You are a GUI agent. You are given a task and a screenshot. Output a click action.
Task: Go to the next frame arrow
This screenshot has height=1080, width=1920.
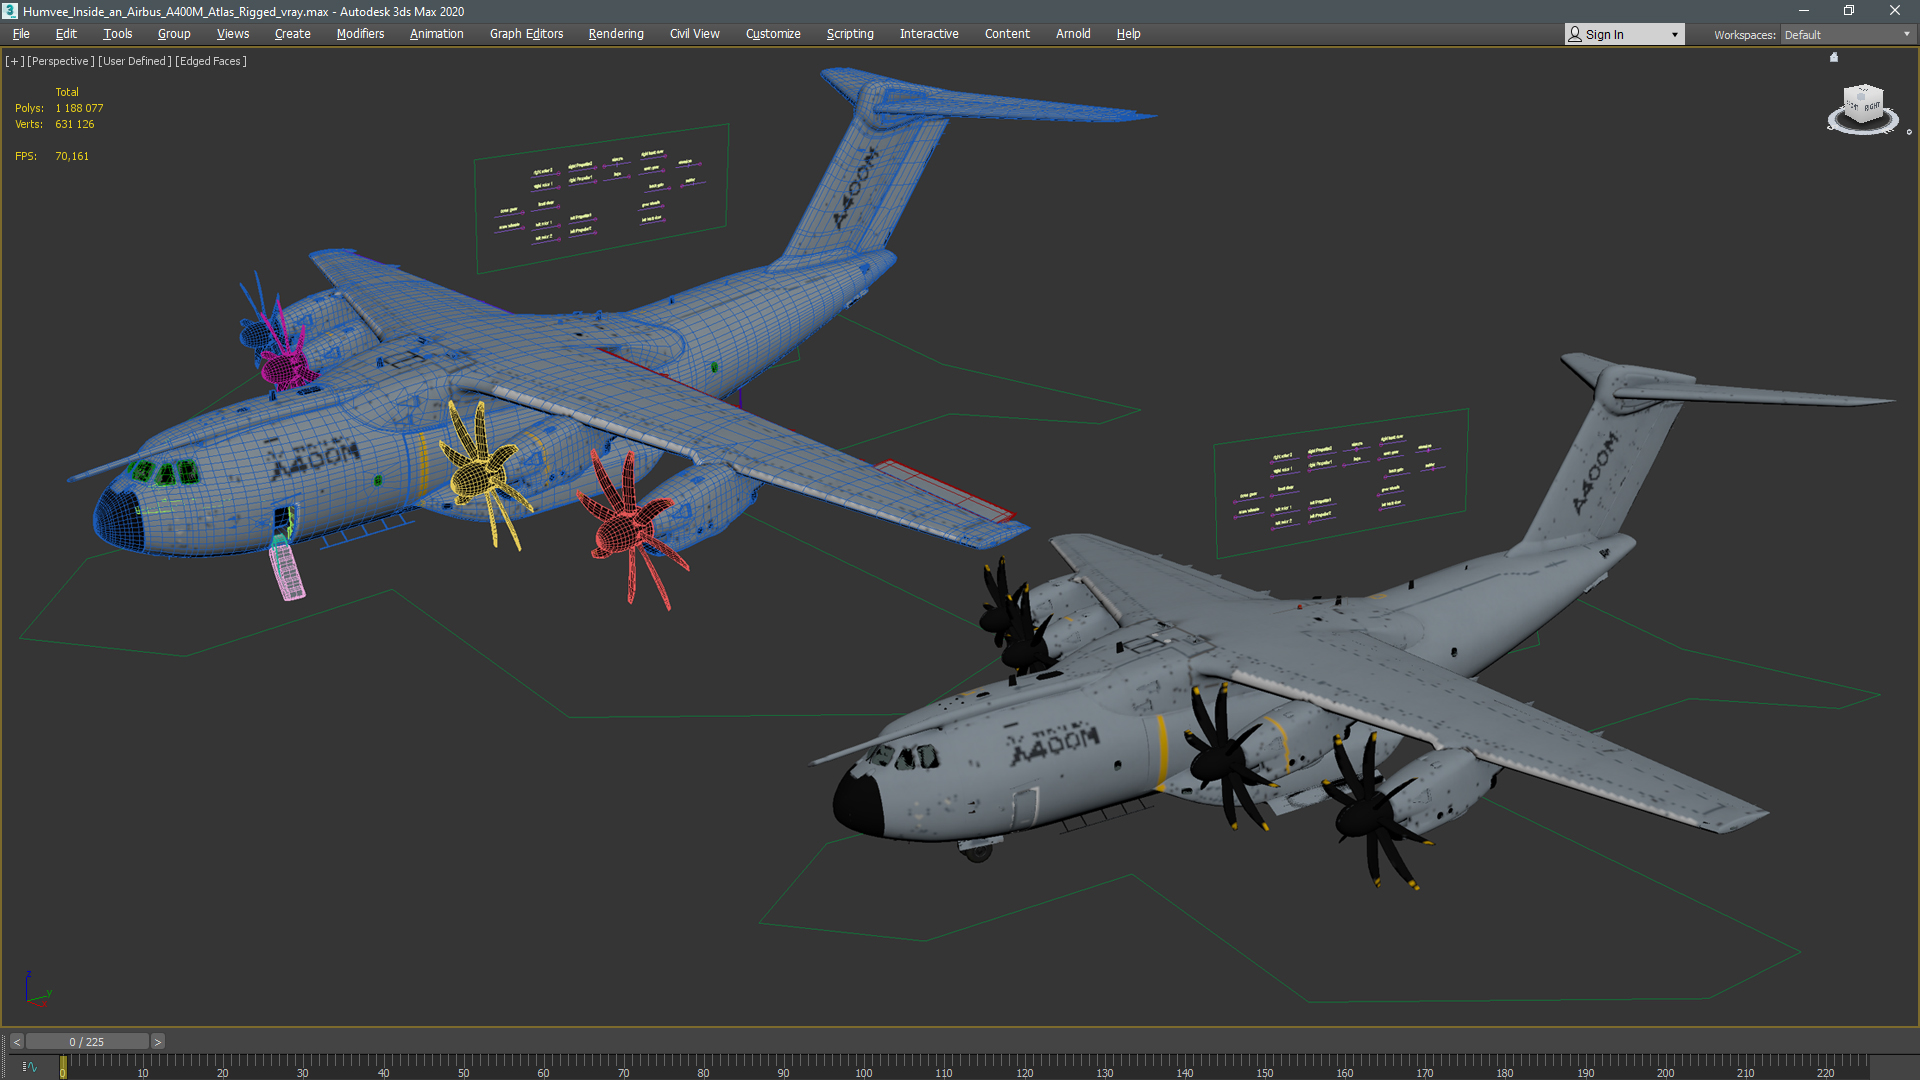coord(157,1042)
